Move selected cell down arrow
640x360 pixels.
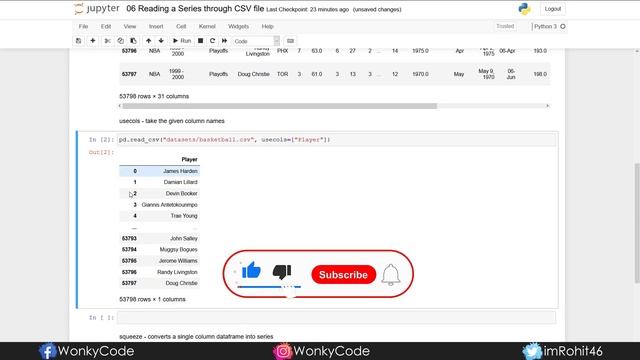[x=161, y=41]
